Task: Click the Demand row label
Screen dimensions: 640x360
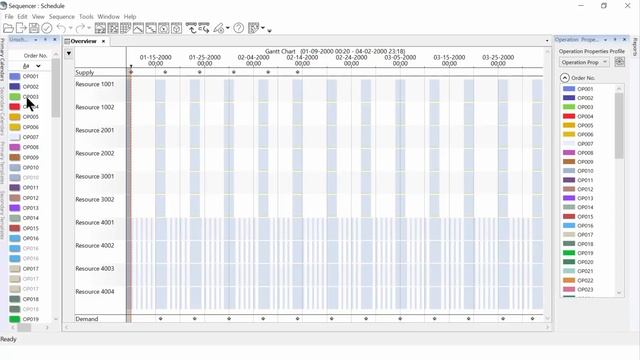Action: pos(87,319)
